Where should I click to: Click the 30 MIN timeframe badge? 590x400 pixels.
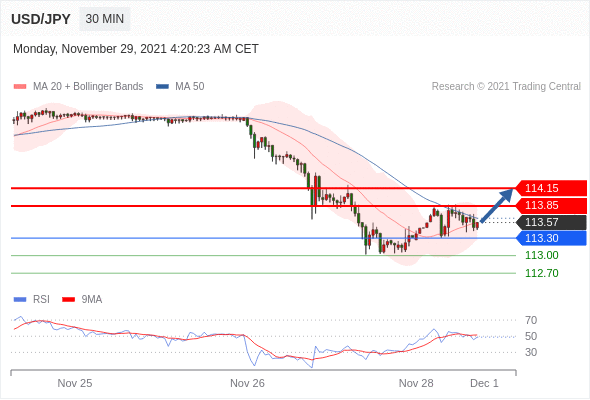click(x=105, y=19)
